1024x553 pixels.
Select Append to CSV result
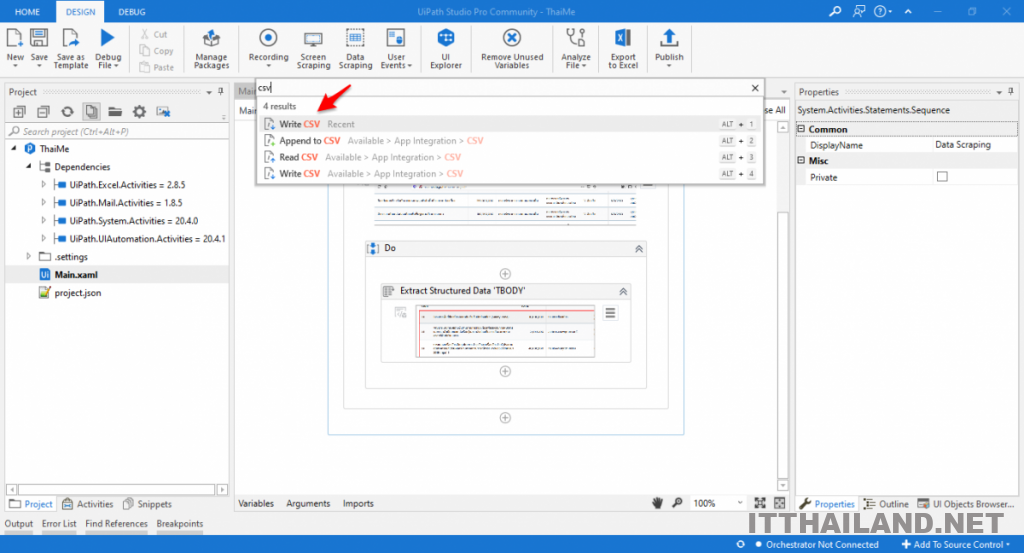(509, 140)
